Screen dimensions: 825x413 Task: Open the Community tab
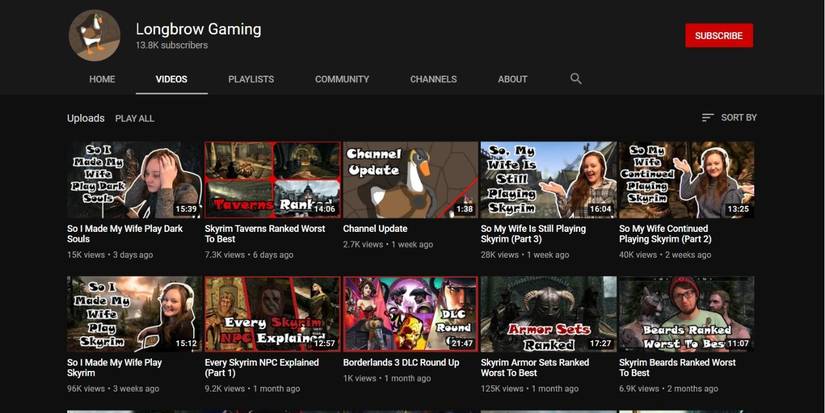(x=342, y=79)
